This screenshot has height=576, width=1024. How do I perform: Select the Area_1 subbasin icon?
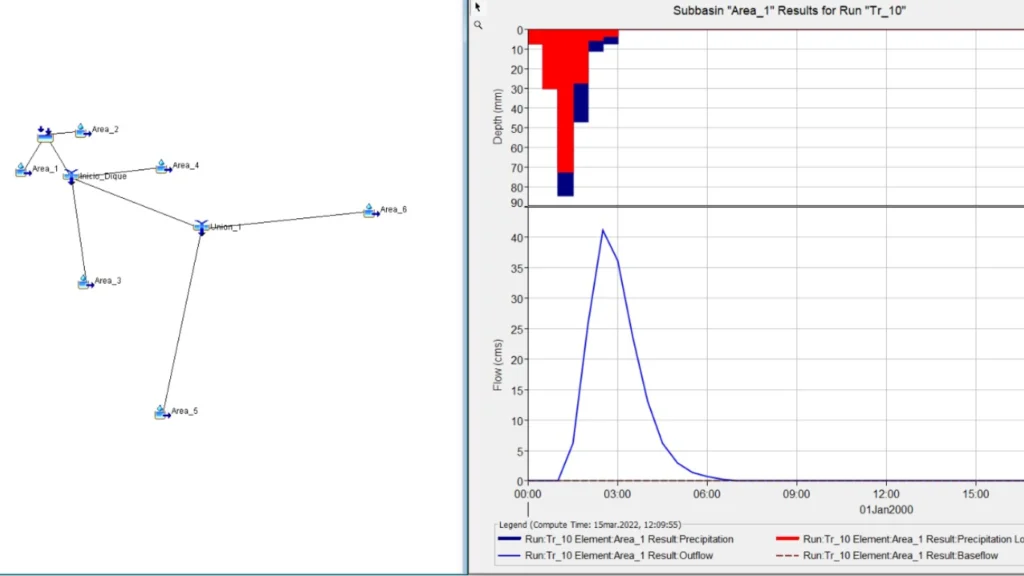pos(22,170)
